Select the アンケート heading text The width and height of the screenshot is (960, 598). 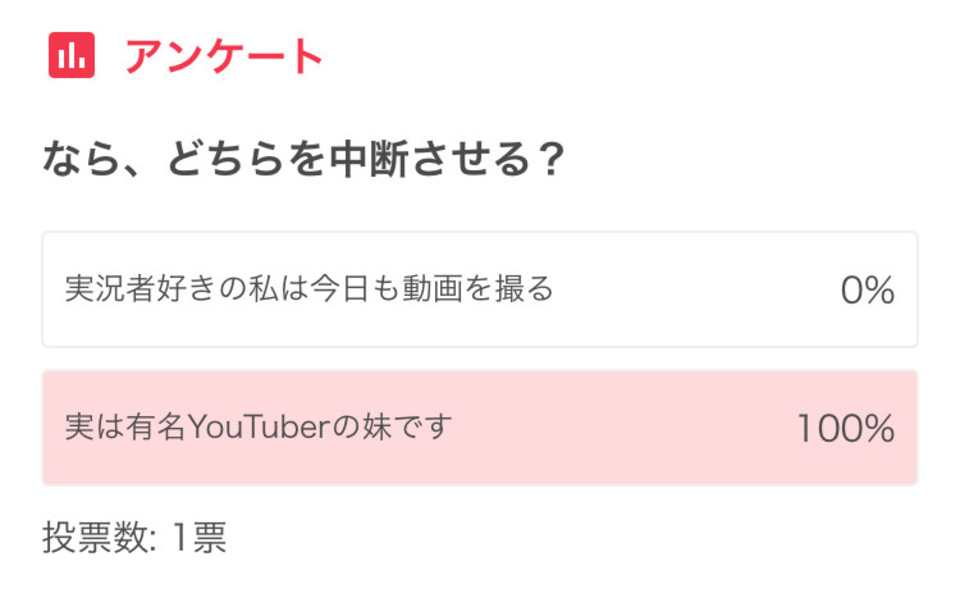(224, 56)
